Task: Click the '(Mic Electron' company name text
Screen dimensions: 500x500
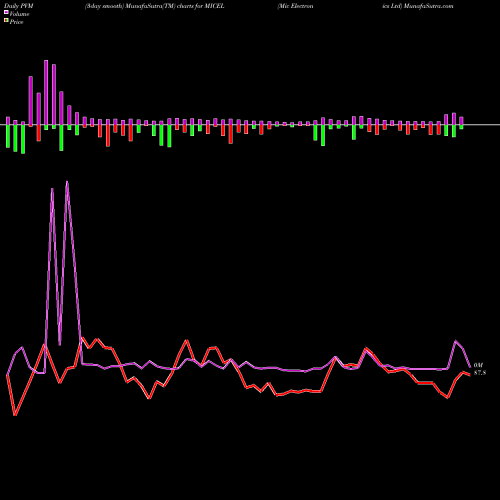Action: [x=295, y=6]
